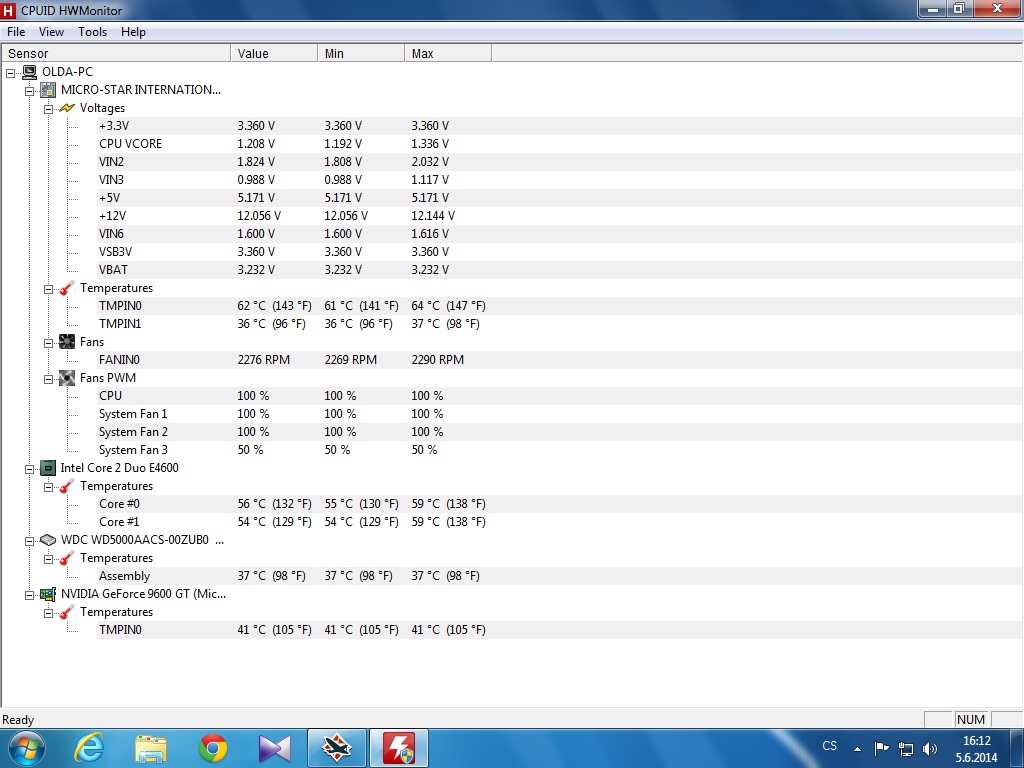This screenshot has width=1024, height=768.
Task: Collapse the Fans section
Action: point(48,343)
